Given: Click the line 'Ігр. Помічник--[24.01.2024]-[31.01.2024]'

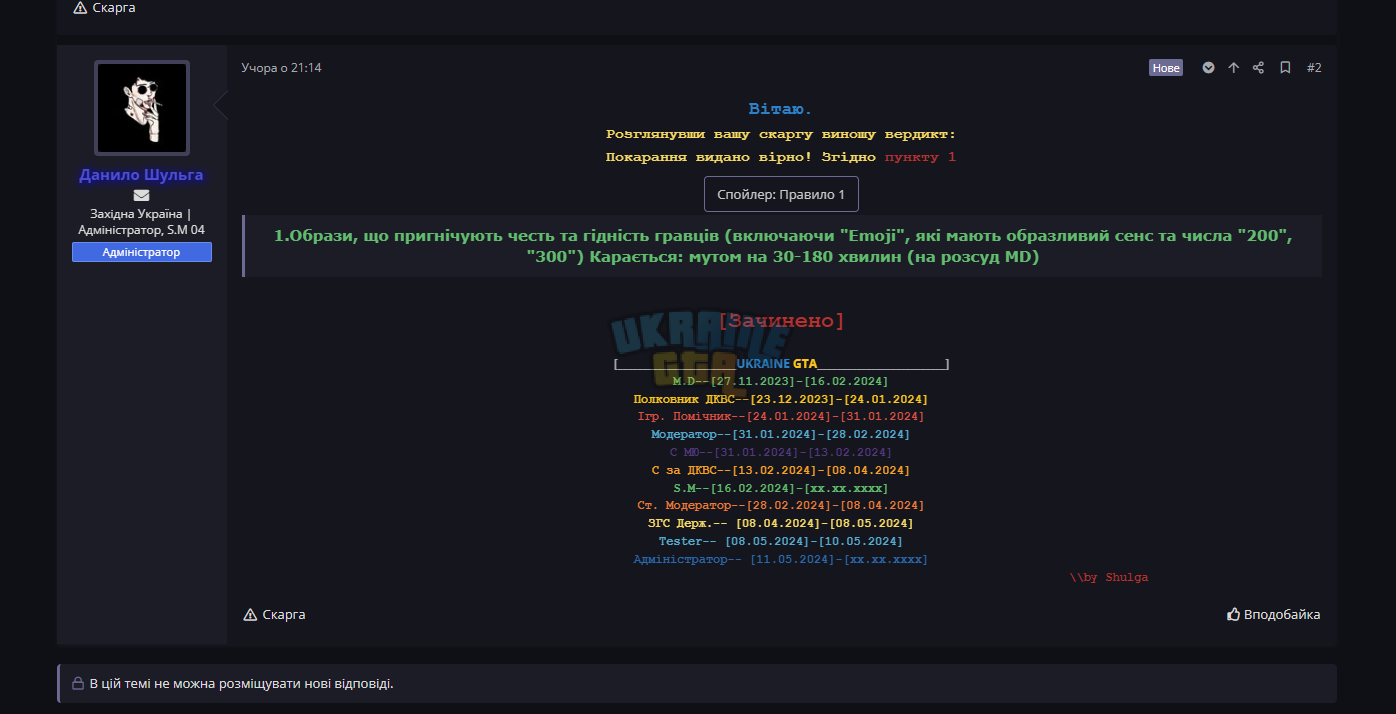Looking at the screenshot, I should point(781,416).
